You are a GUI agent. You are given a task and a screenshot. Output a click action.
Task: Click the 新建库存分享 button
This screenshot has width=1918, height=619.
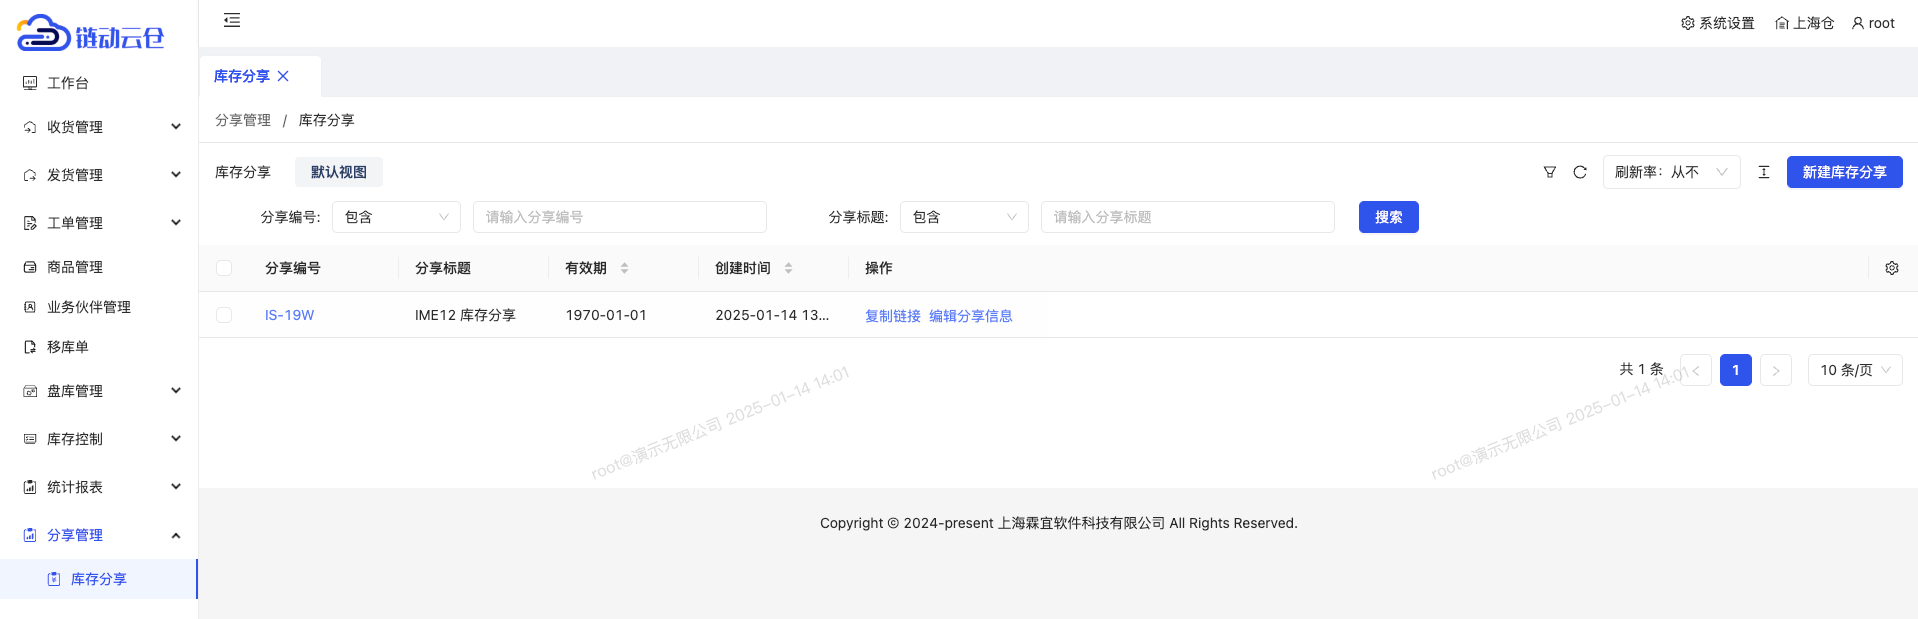(1844, 172)
